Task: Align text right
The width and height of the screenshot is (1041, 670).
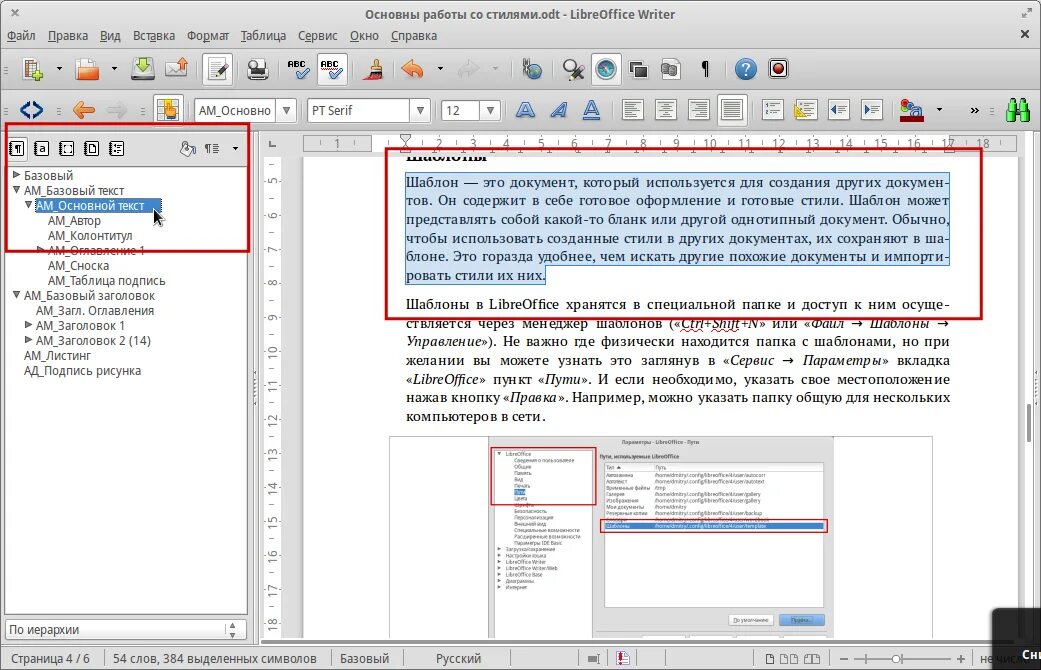Action: (x=698, y=110)
